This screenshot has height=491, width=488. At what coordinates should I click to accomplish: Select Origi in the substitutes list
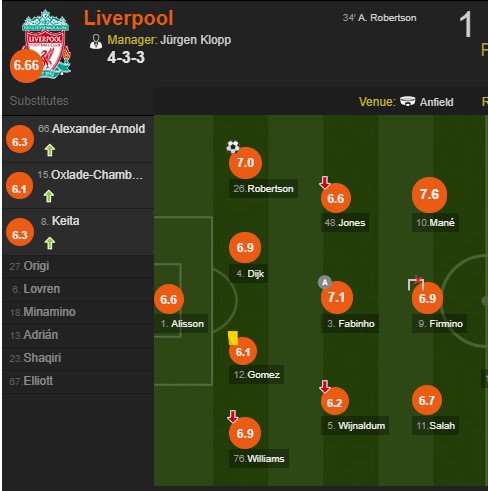point(78,266)
